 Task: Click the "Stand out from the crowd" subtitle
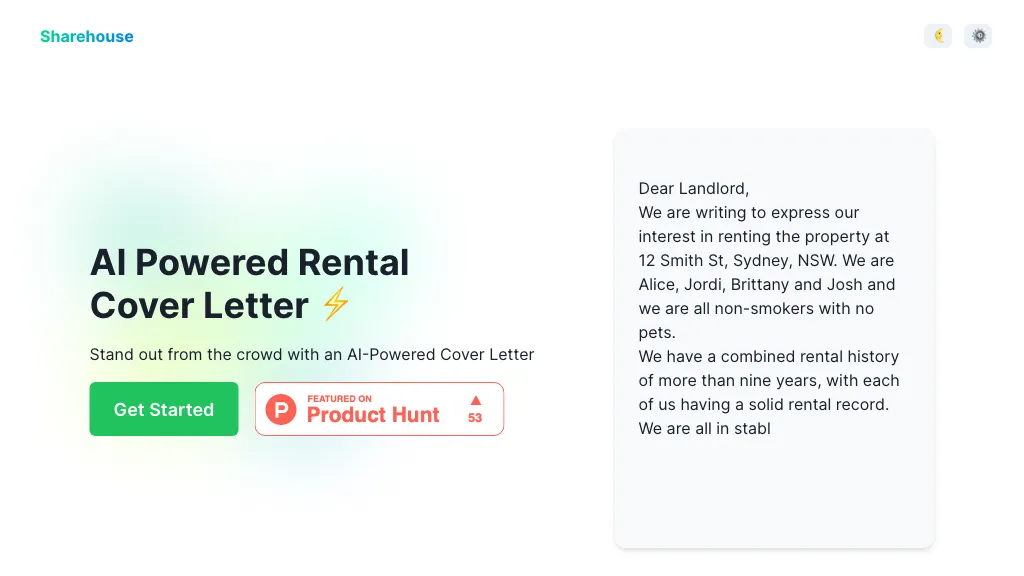311,354
